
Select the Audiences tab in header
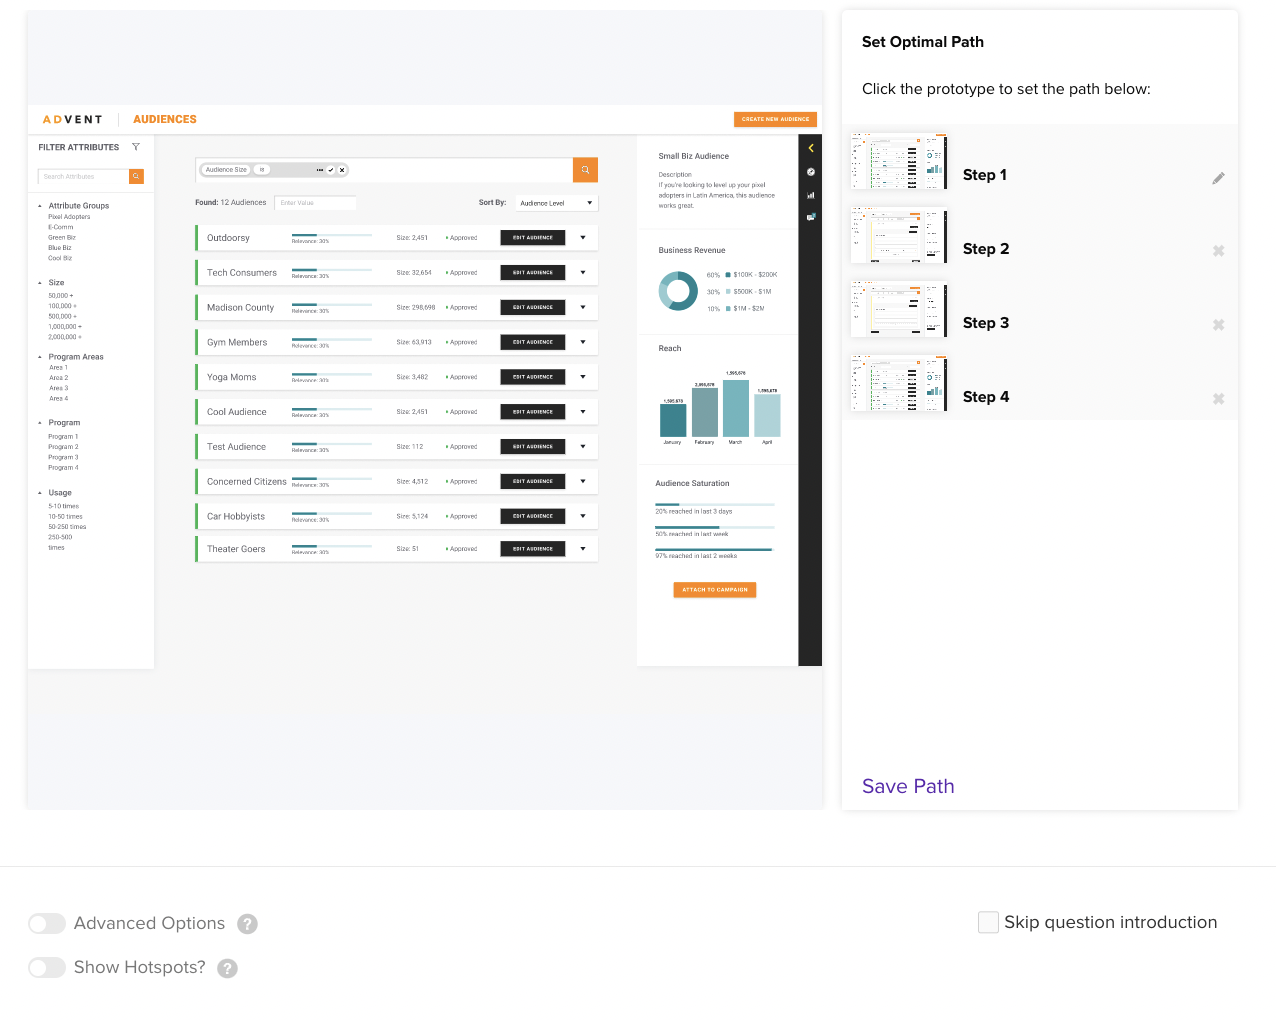click(165, 119)
